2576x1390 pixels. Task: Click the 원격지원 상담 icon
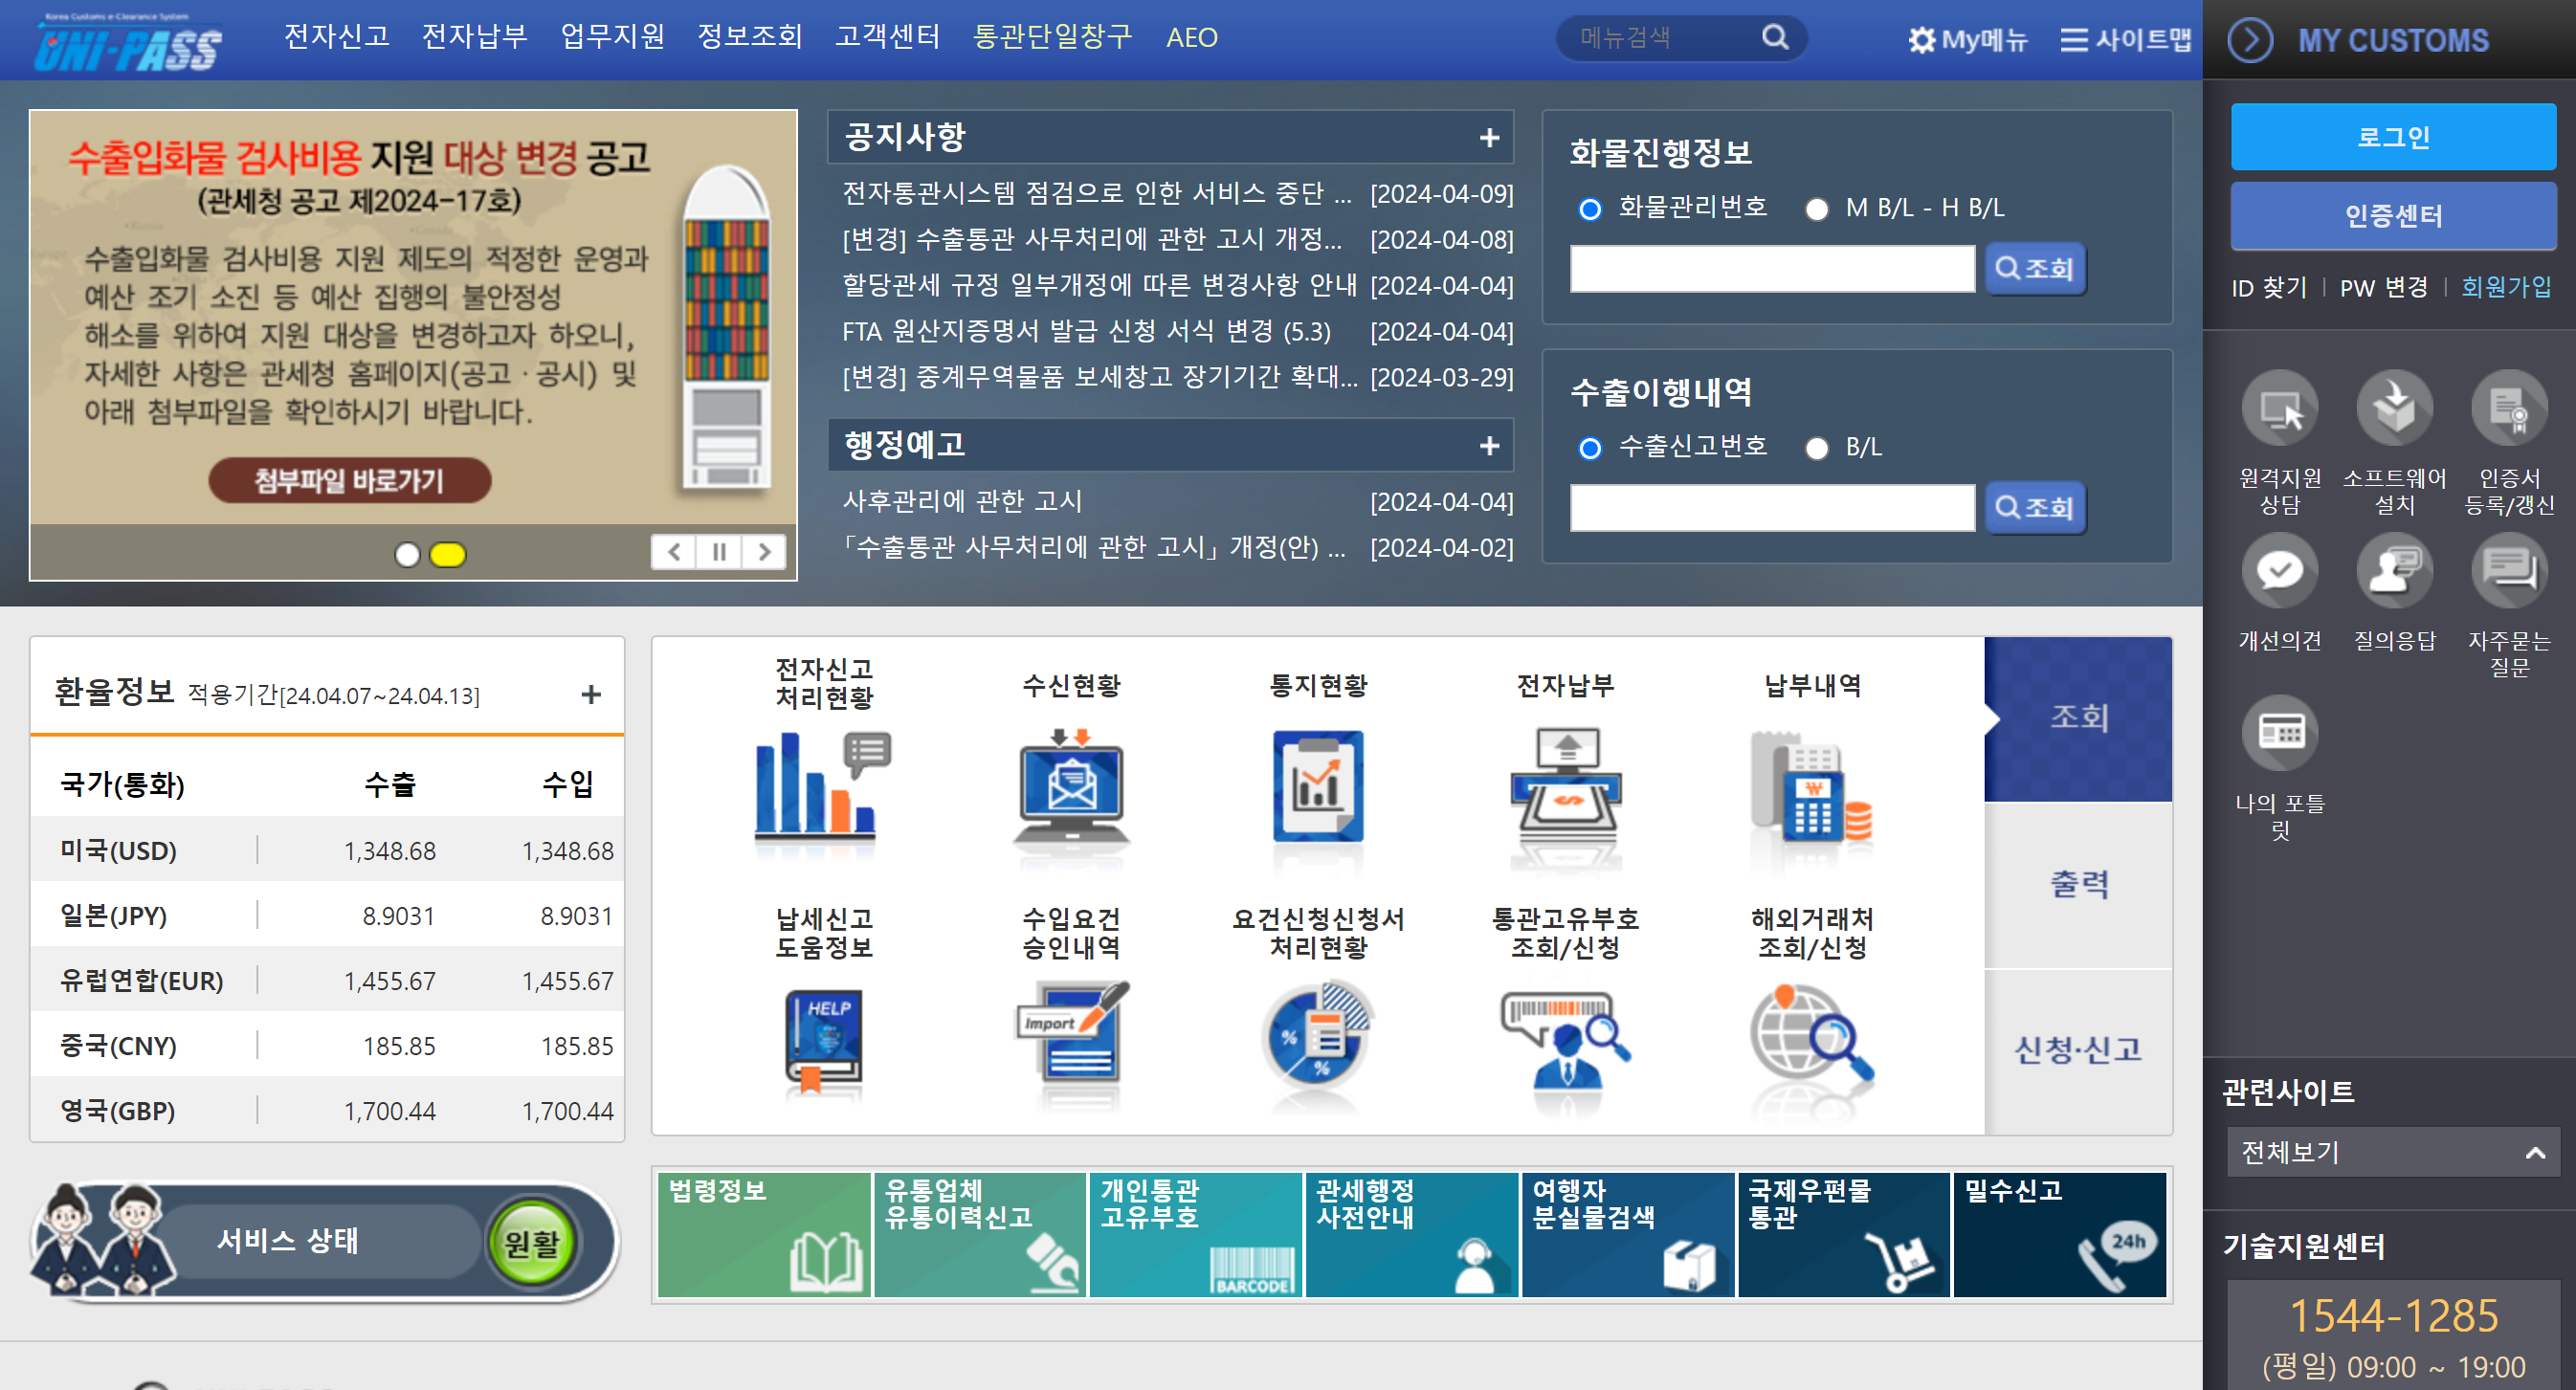[x=2280, y=408]
